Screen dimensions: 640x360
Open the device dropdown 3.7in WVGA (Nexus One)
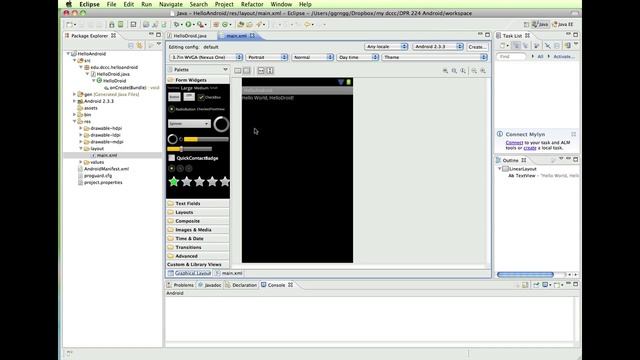pyautogui.click(x=206, y=57)
